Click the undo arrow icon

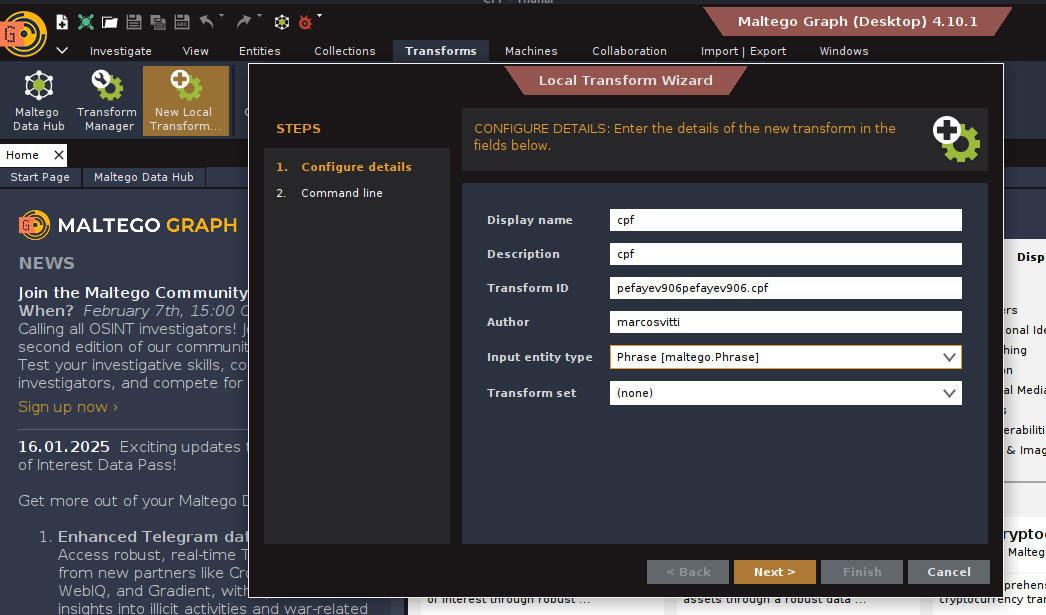207,21
